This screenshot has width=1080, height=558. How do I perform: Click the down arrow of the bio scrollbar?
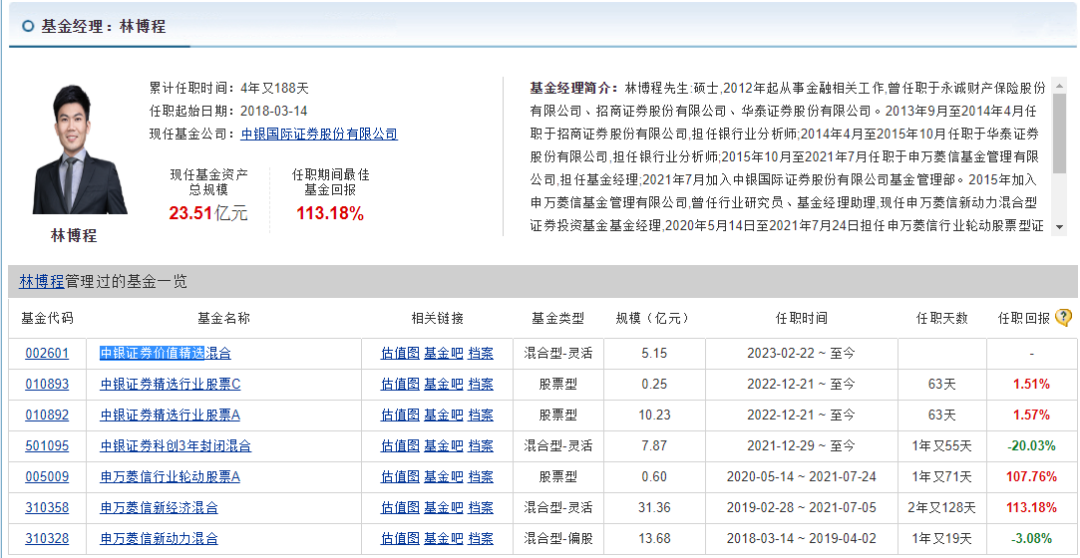(x=1059, y=226)
